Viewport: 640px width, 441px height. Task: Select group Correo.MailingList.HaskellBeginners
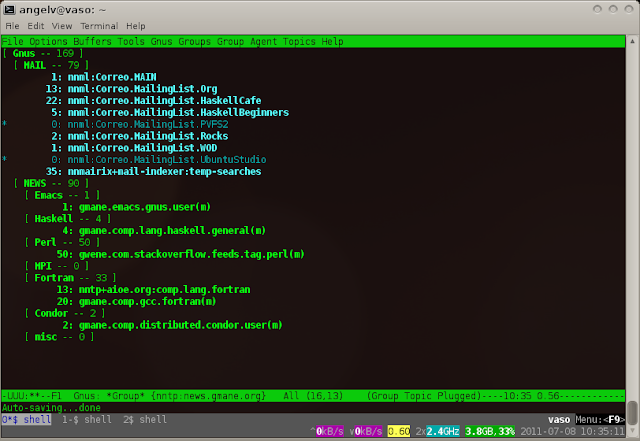[178, 113]
